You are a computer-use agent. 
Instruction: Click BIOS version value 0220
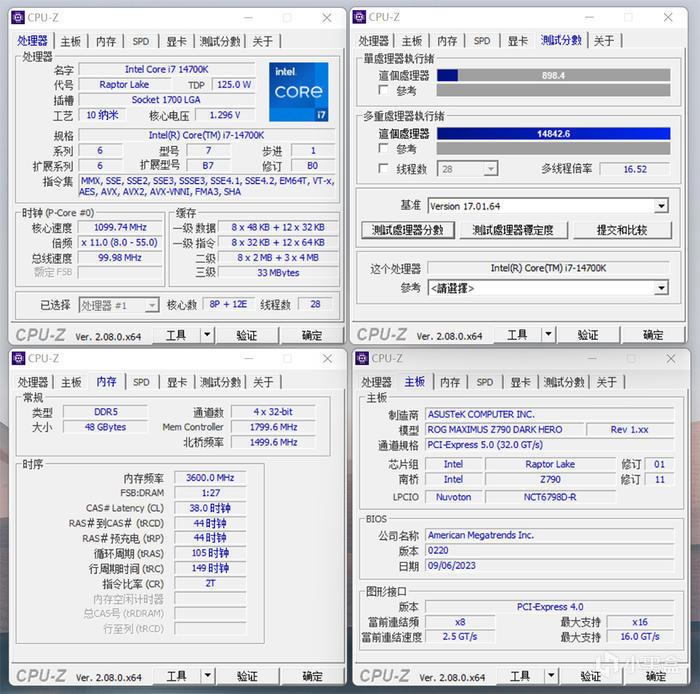tap(550, 550)
